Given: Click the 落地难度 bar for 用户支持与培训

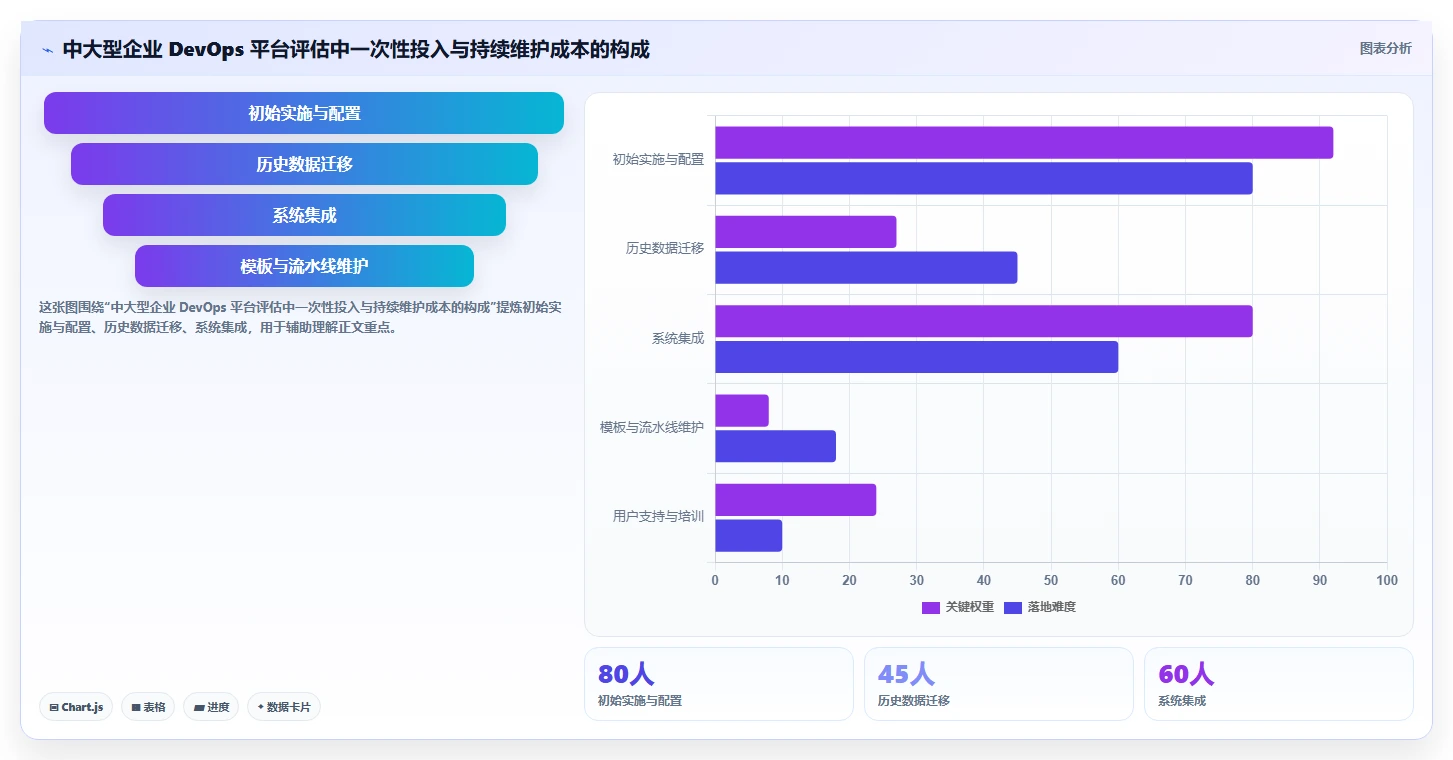Looking at the screenshot, I should pyautogui.click(x=748, y=535).
